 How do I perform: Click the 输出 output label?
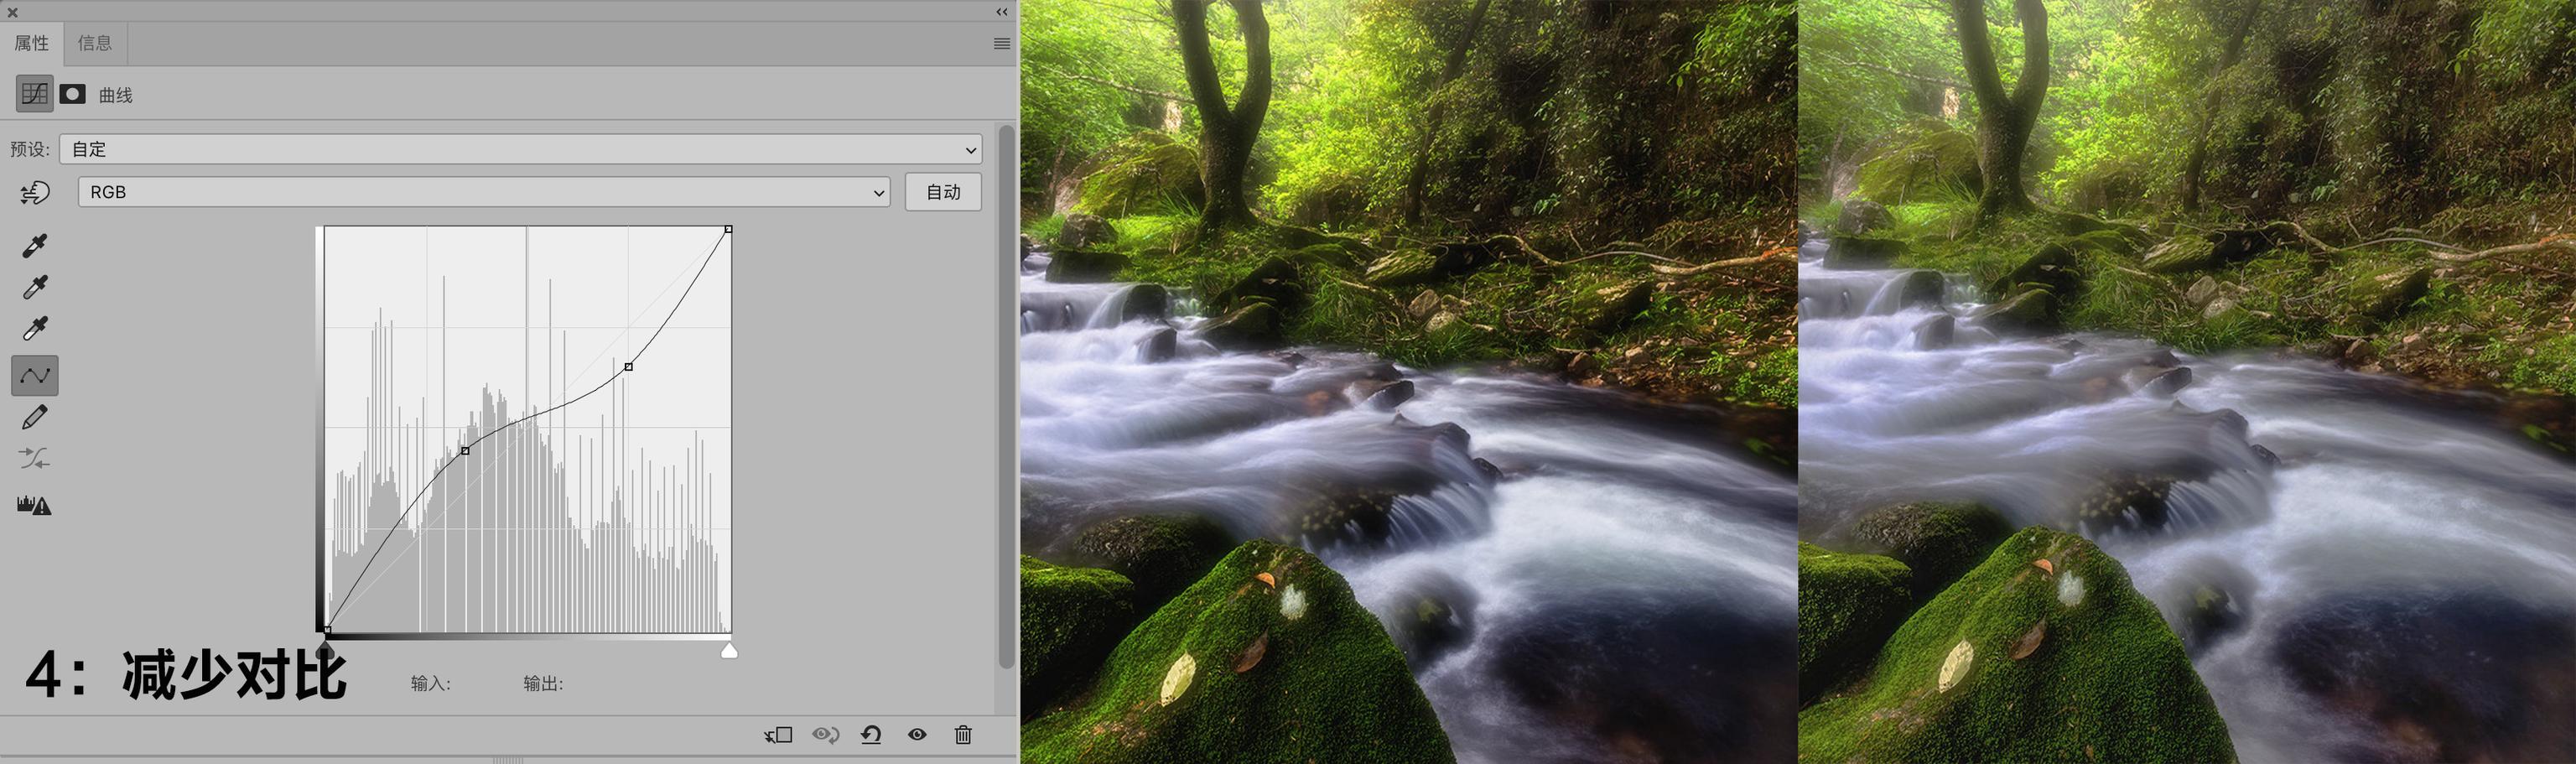click(543, 684)
